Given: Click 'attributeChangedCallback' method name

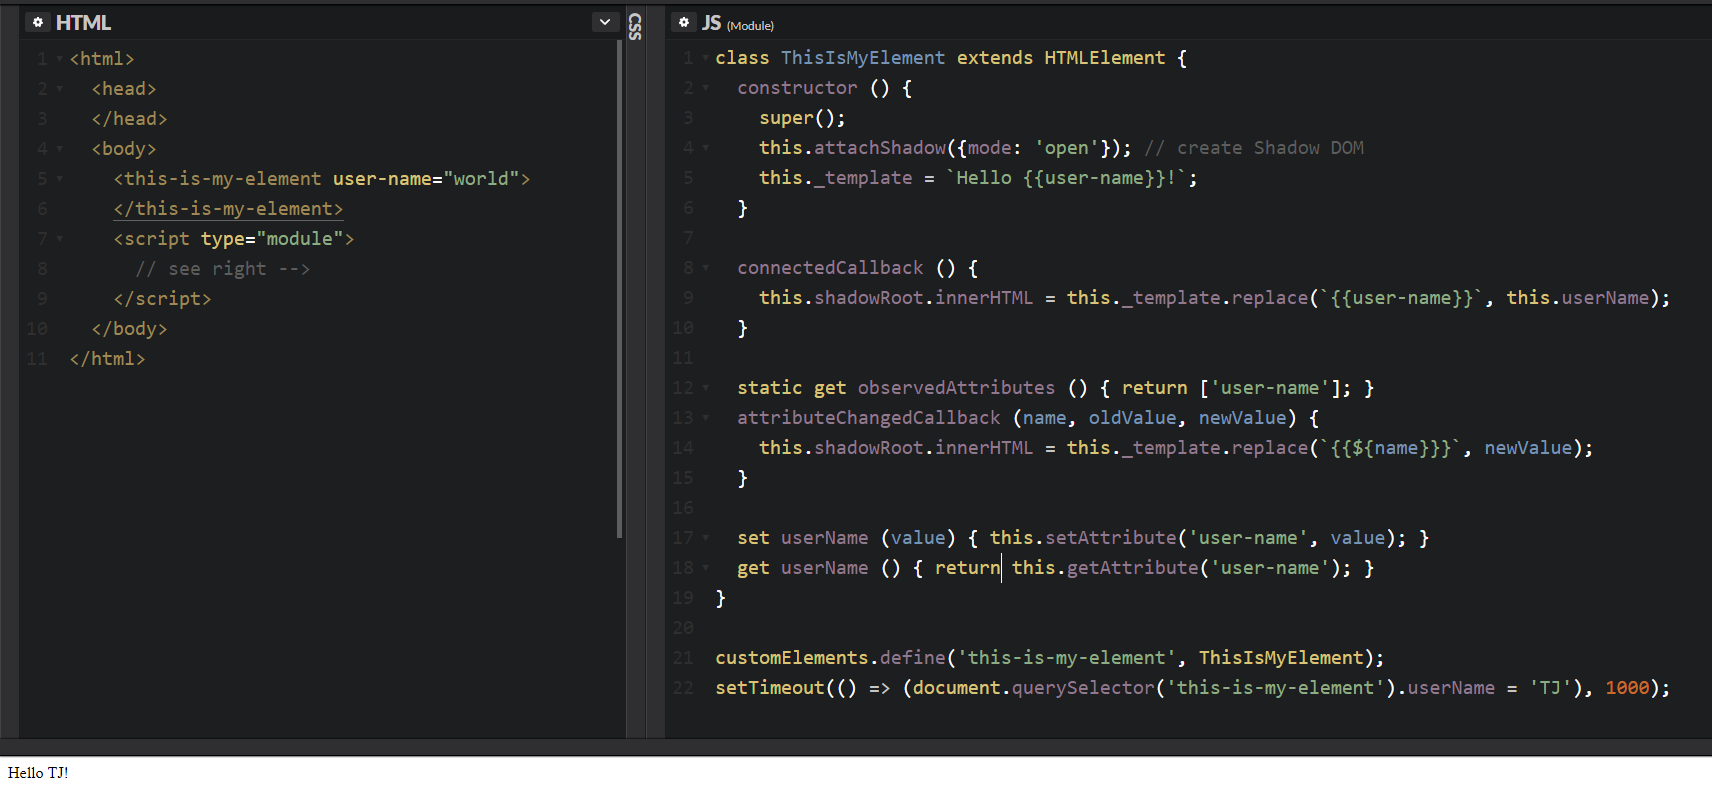Looking at the screenshot, I should pos(869,418).
